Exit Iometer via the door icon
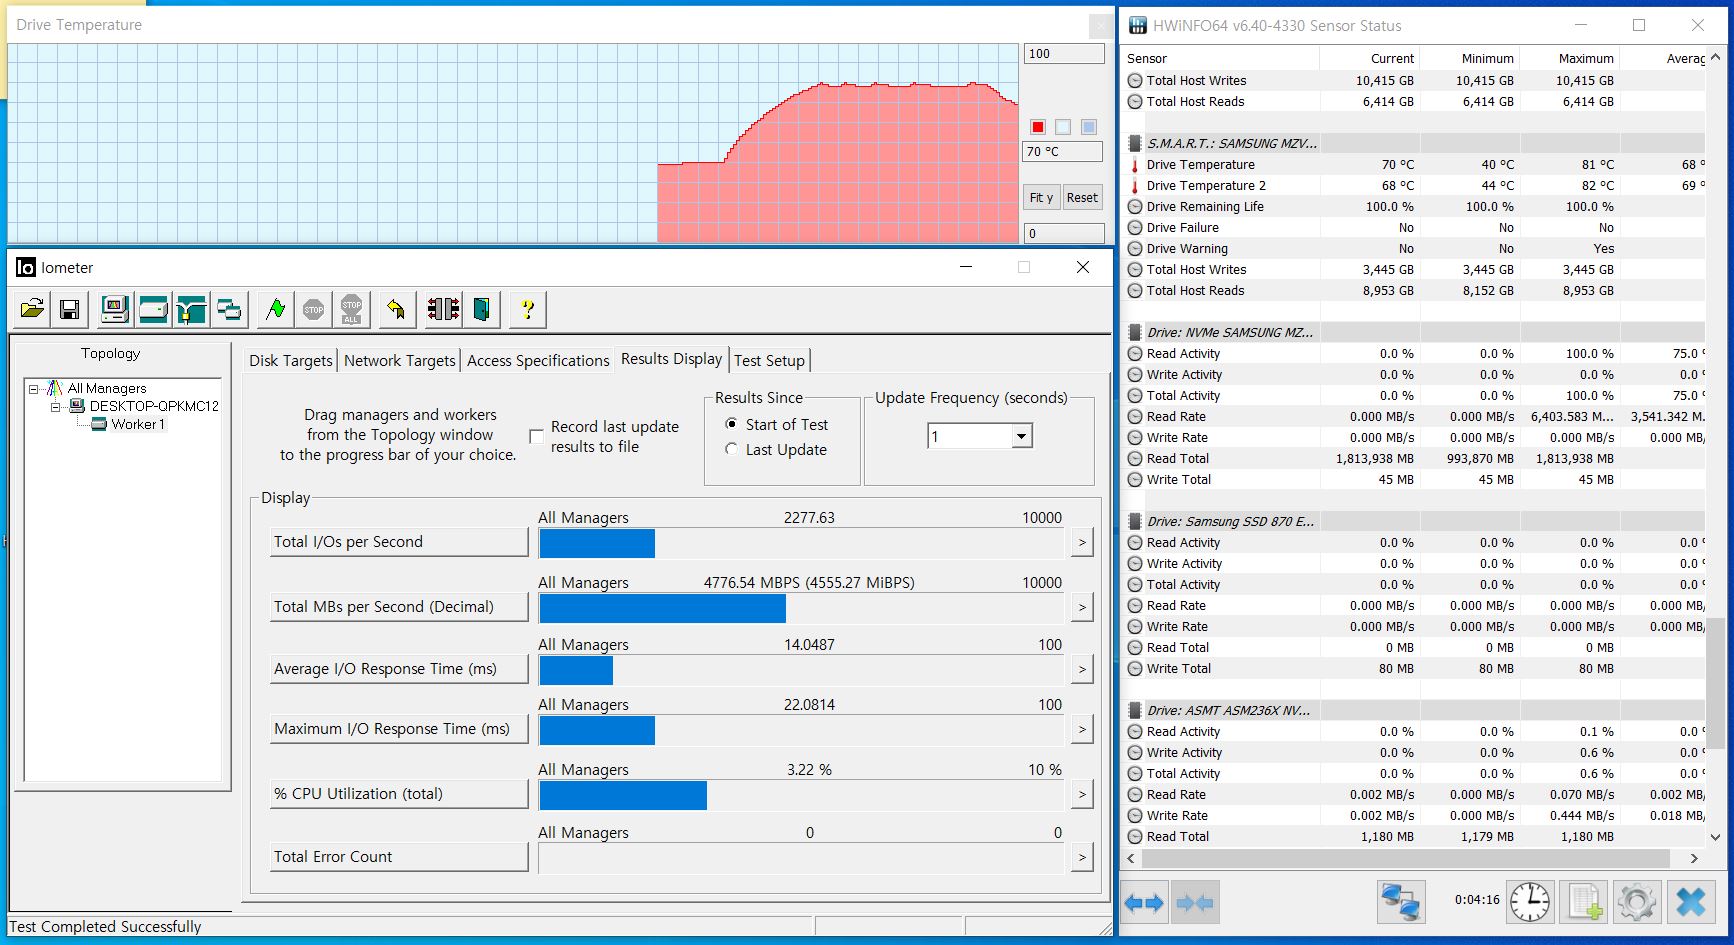Viewport: 1734px width, 945px height. point(481,309)
